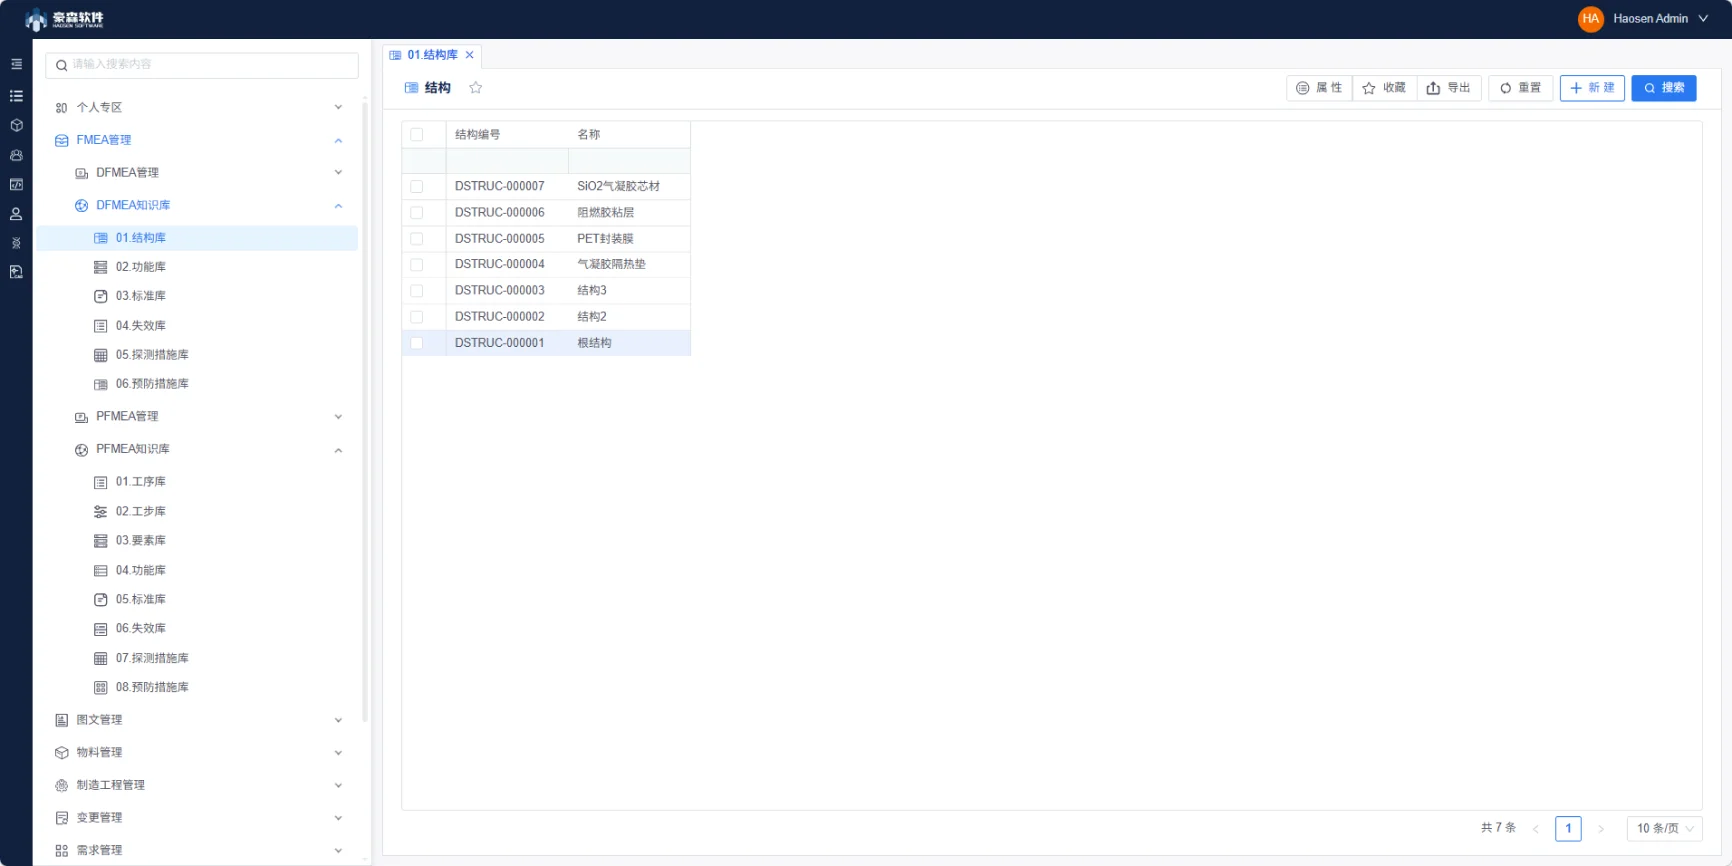Viewport: 1732px width, 866px height.
Task: Check the row DSTRUC-000006 checkbox
Action: coord(417,213)
